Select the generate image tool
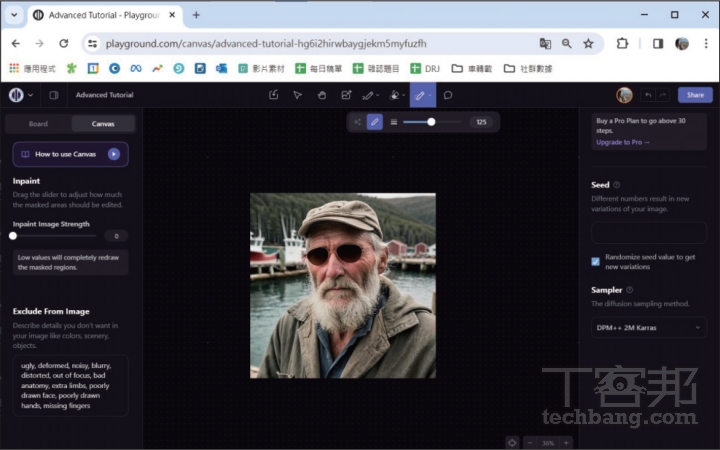 pos(346,95)
